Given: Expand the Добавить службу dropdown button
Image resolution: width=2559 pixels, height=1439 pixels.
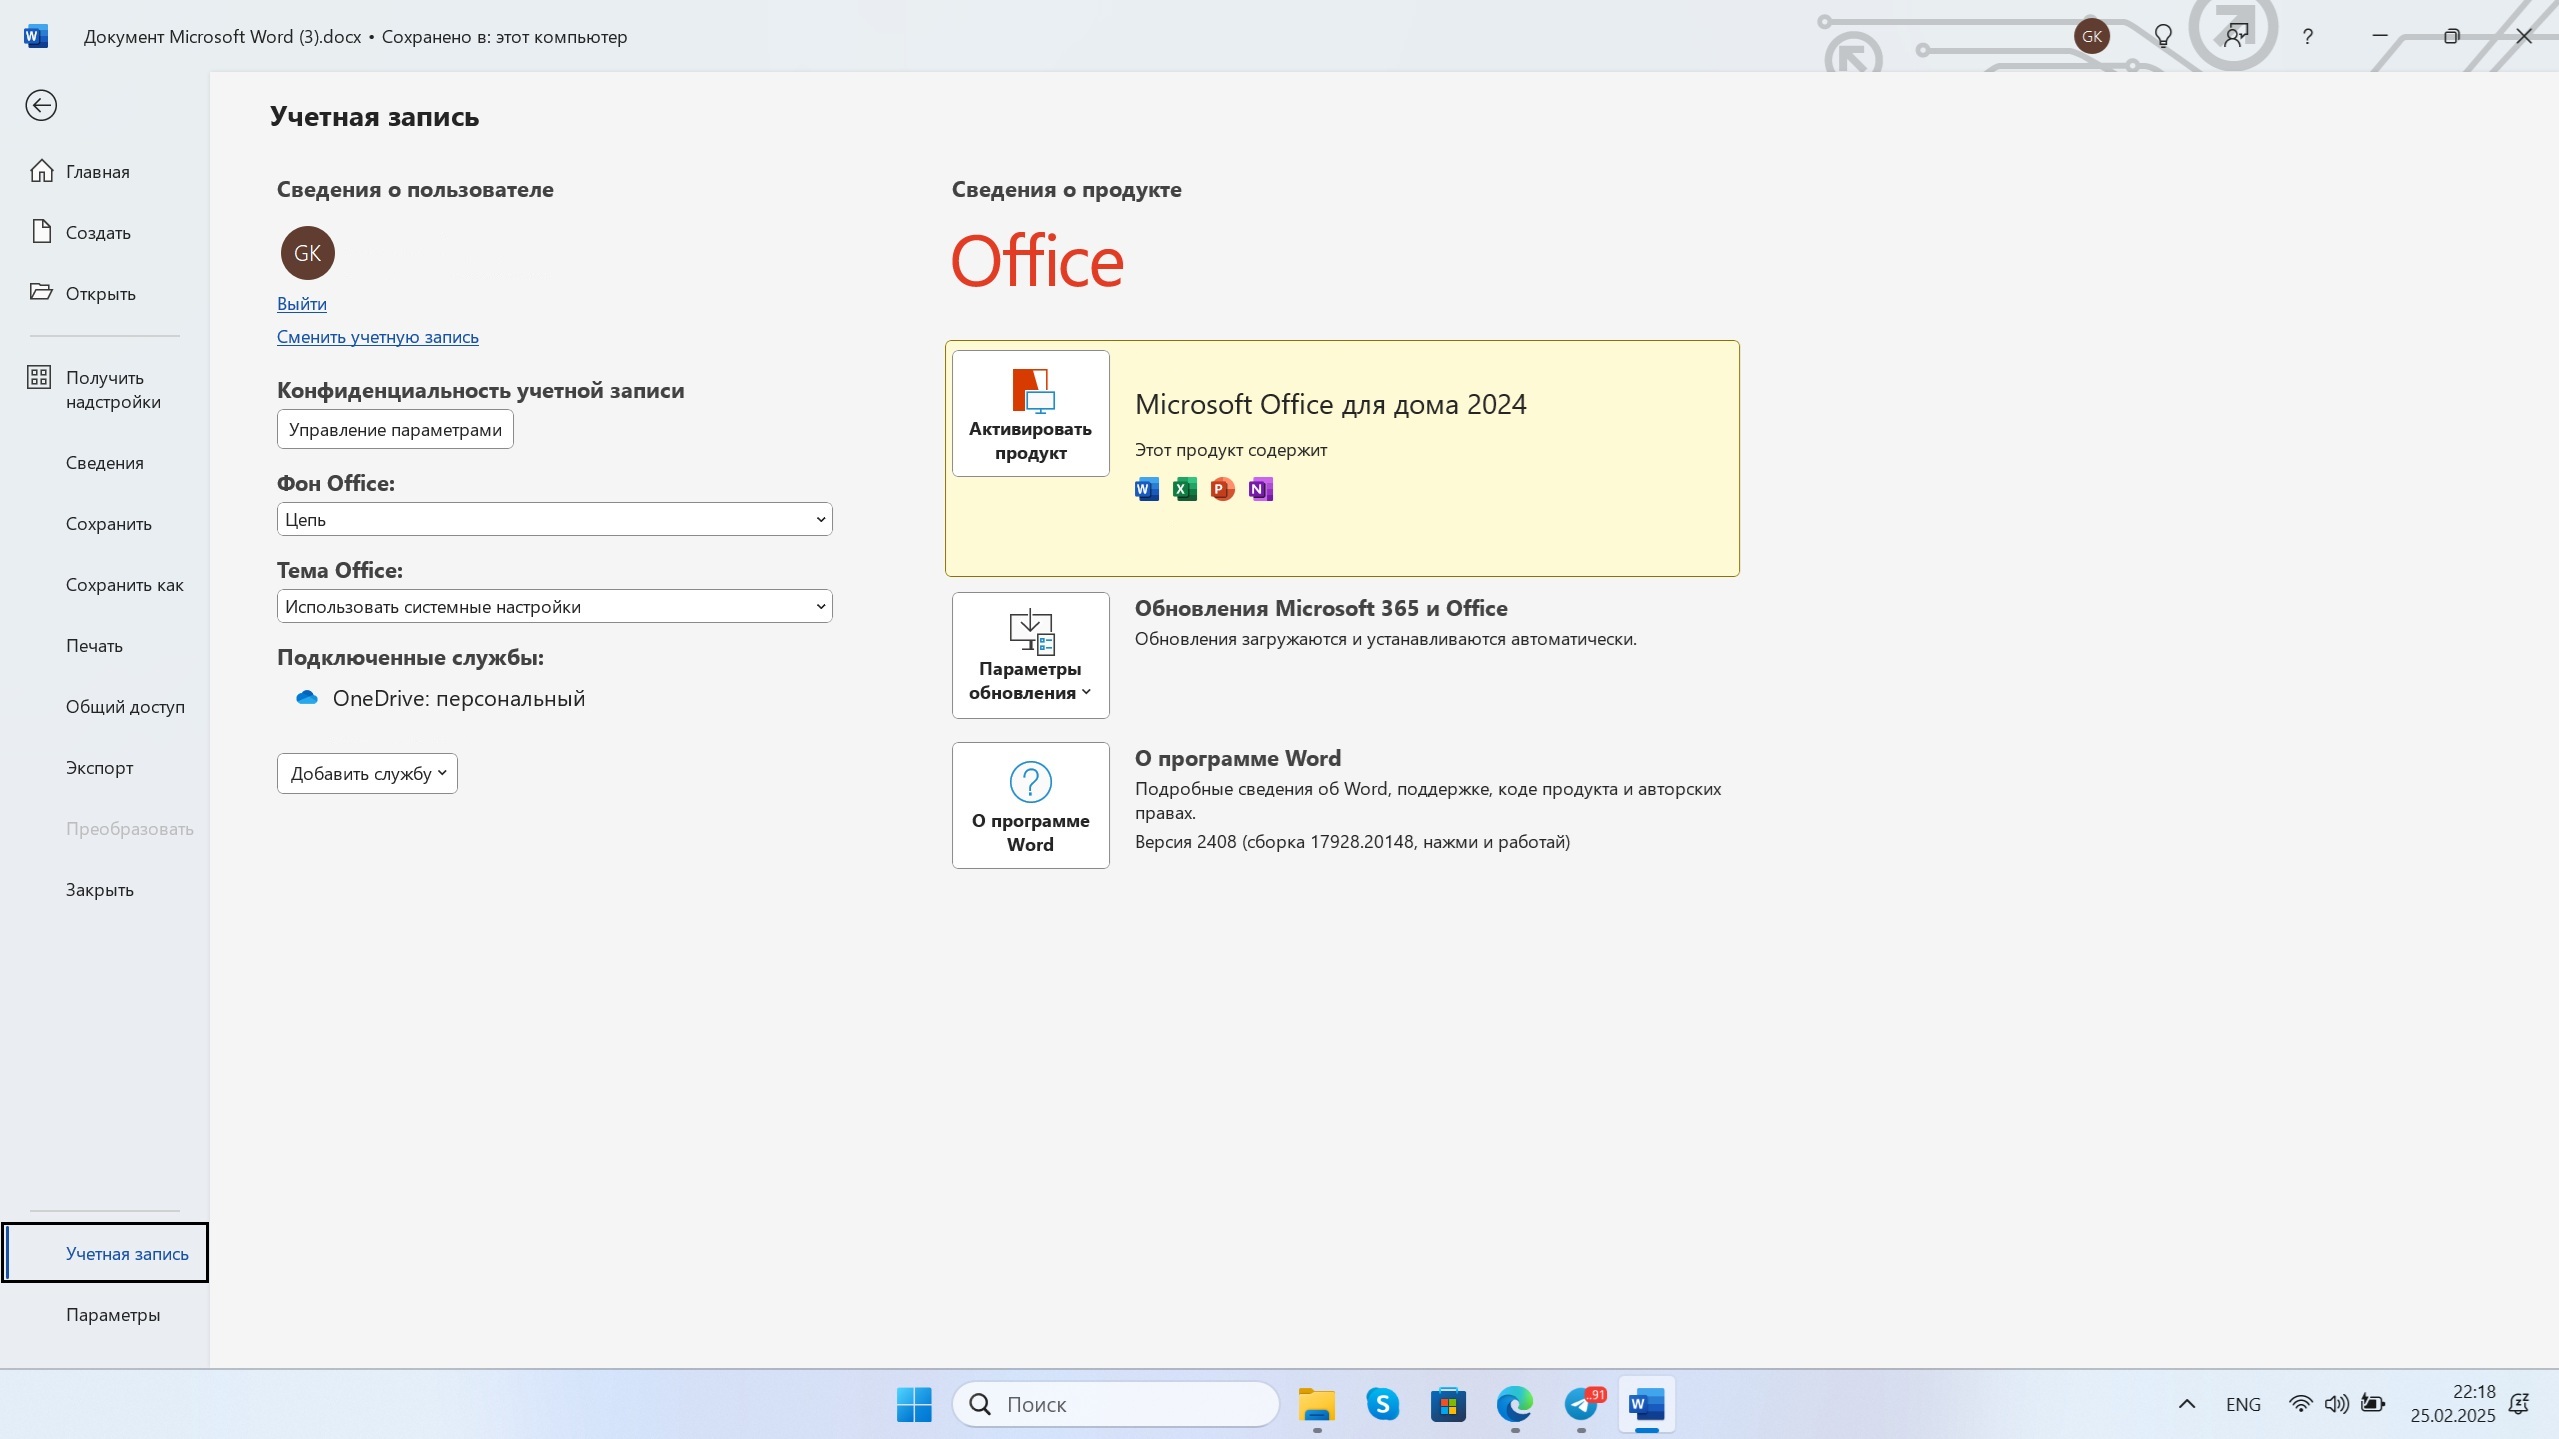Looking at the screenshot, I should (367, 774).
